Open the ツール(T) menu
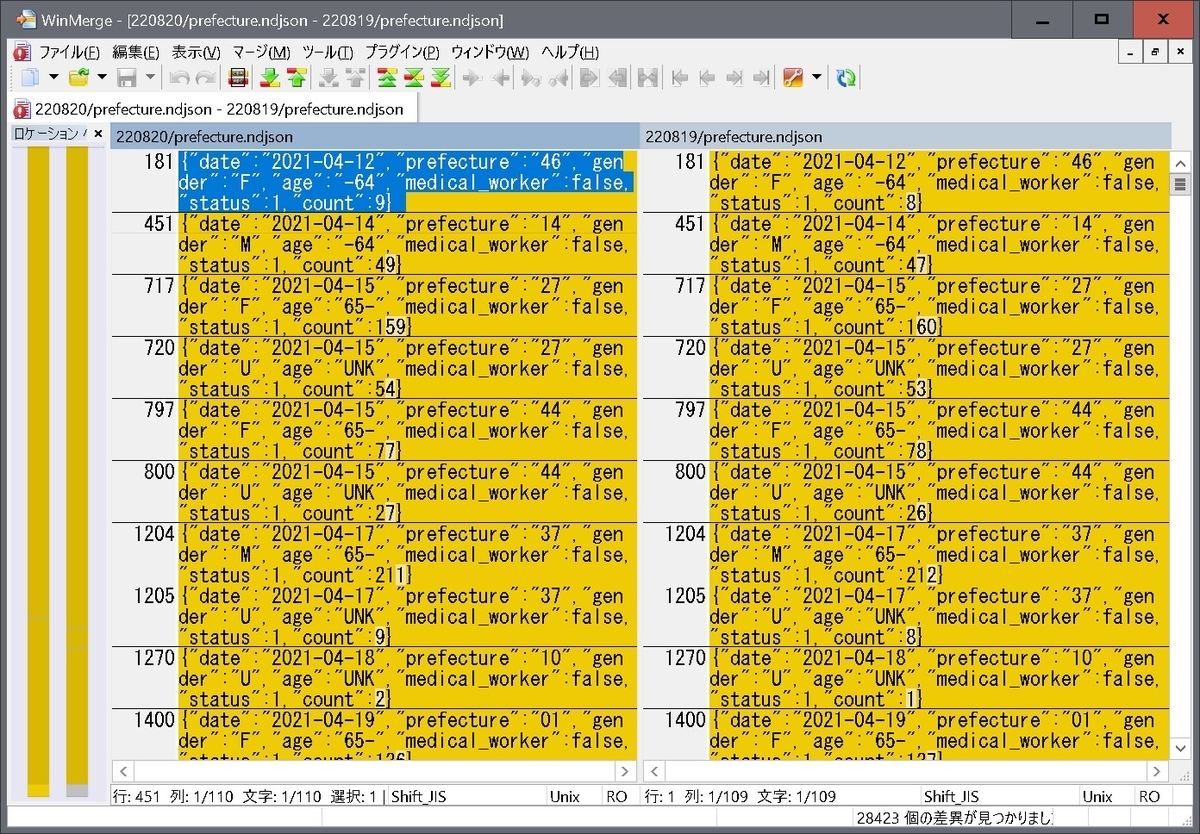The width and height of the screenshot is (1200, 834). pos(327,52)
